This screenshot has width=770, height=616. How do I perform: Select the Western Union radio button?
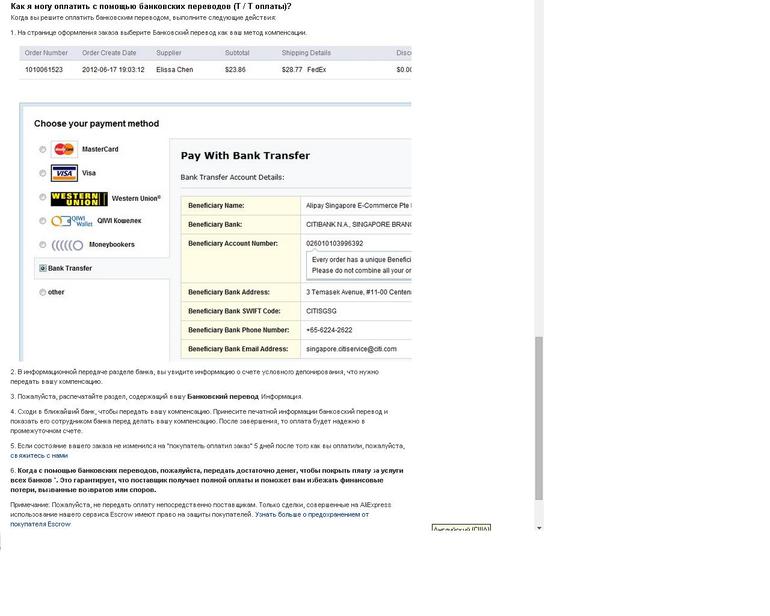tap(42, 198)
